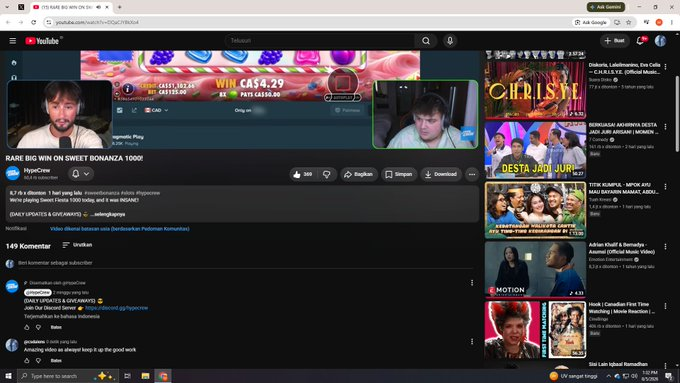View site information icon in address bar
Image resolution: width=680 pixels, height=383 pixels.
point(49,22)
